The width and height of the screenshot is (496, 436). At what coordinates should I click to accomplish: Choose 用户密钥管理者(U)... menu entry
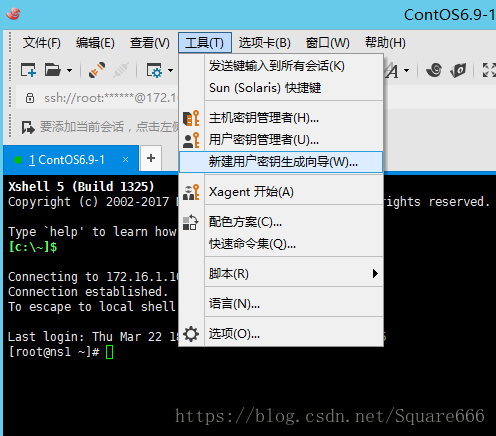coord(281,140)
